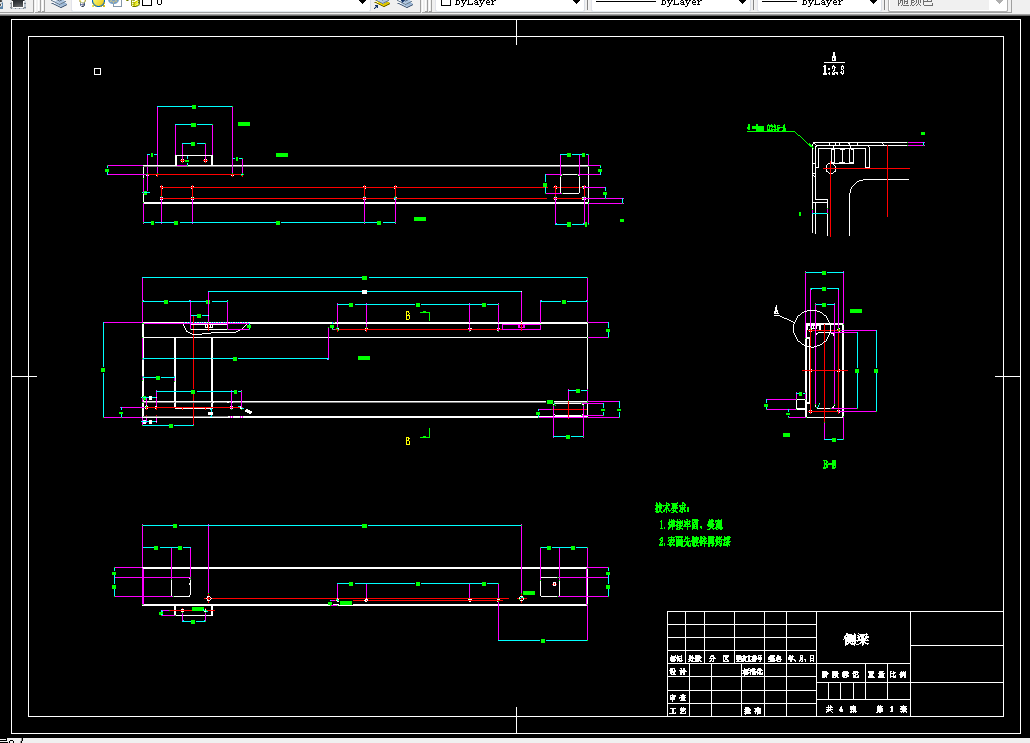Select the 比例 scale header cell
The height and width of the screenshot is (743, 1030).
pos(898,675)
